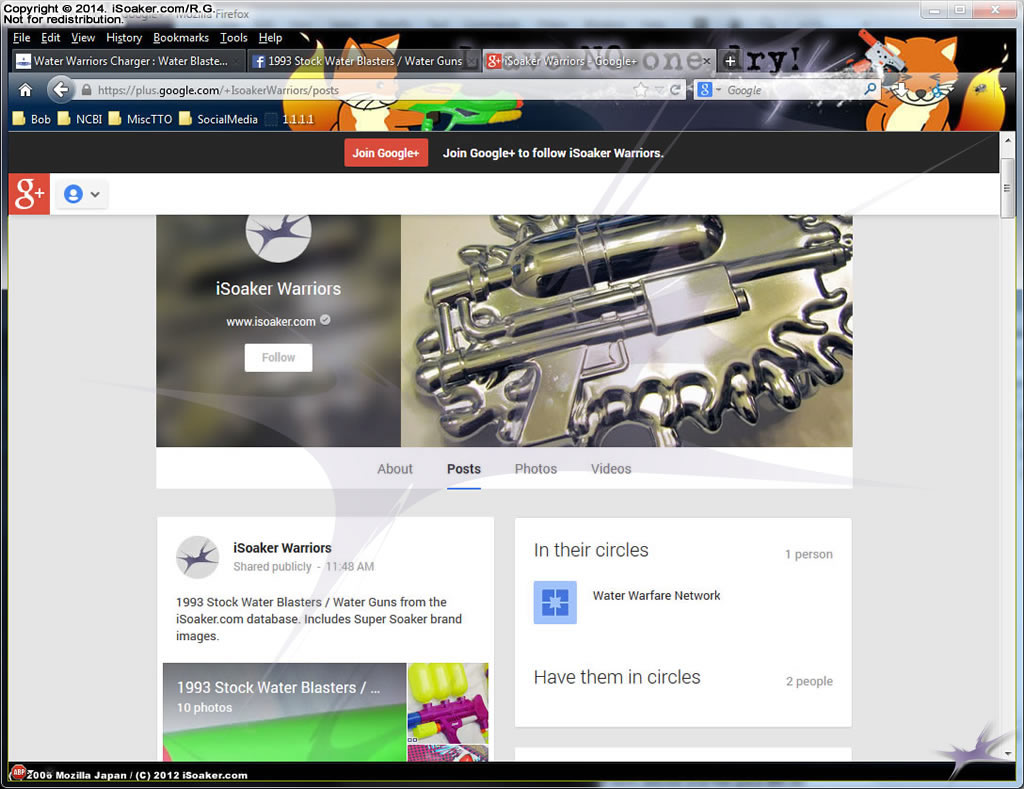Open the Bob bookmarks folder
1024x789 pixels.
(x=31, y=119)
